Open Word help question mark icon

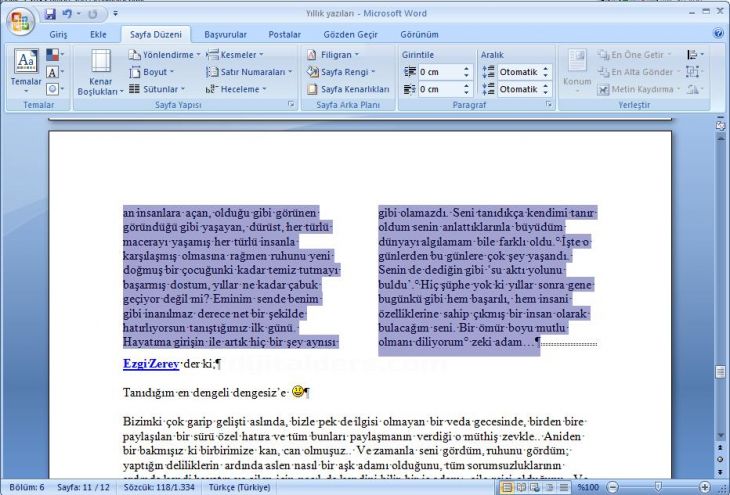718,34
